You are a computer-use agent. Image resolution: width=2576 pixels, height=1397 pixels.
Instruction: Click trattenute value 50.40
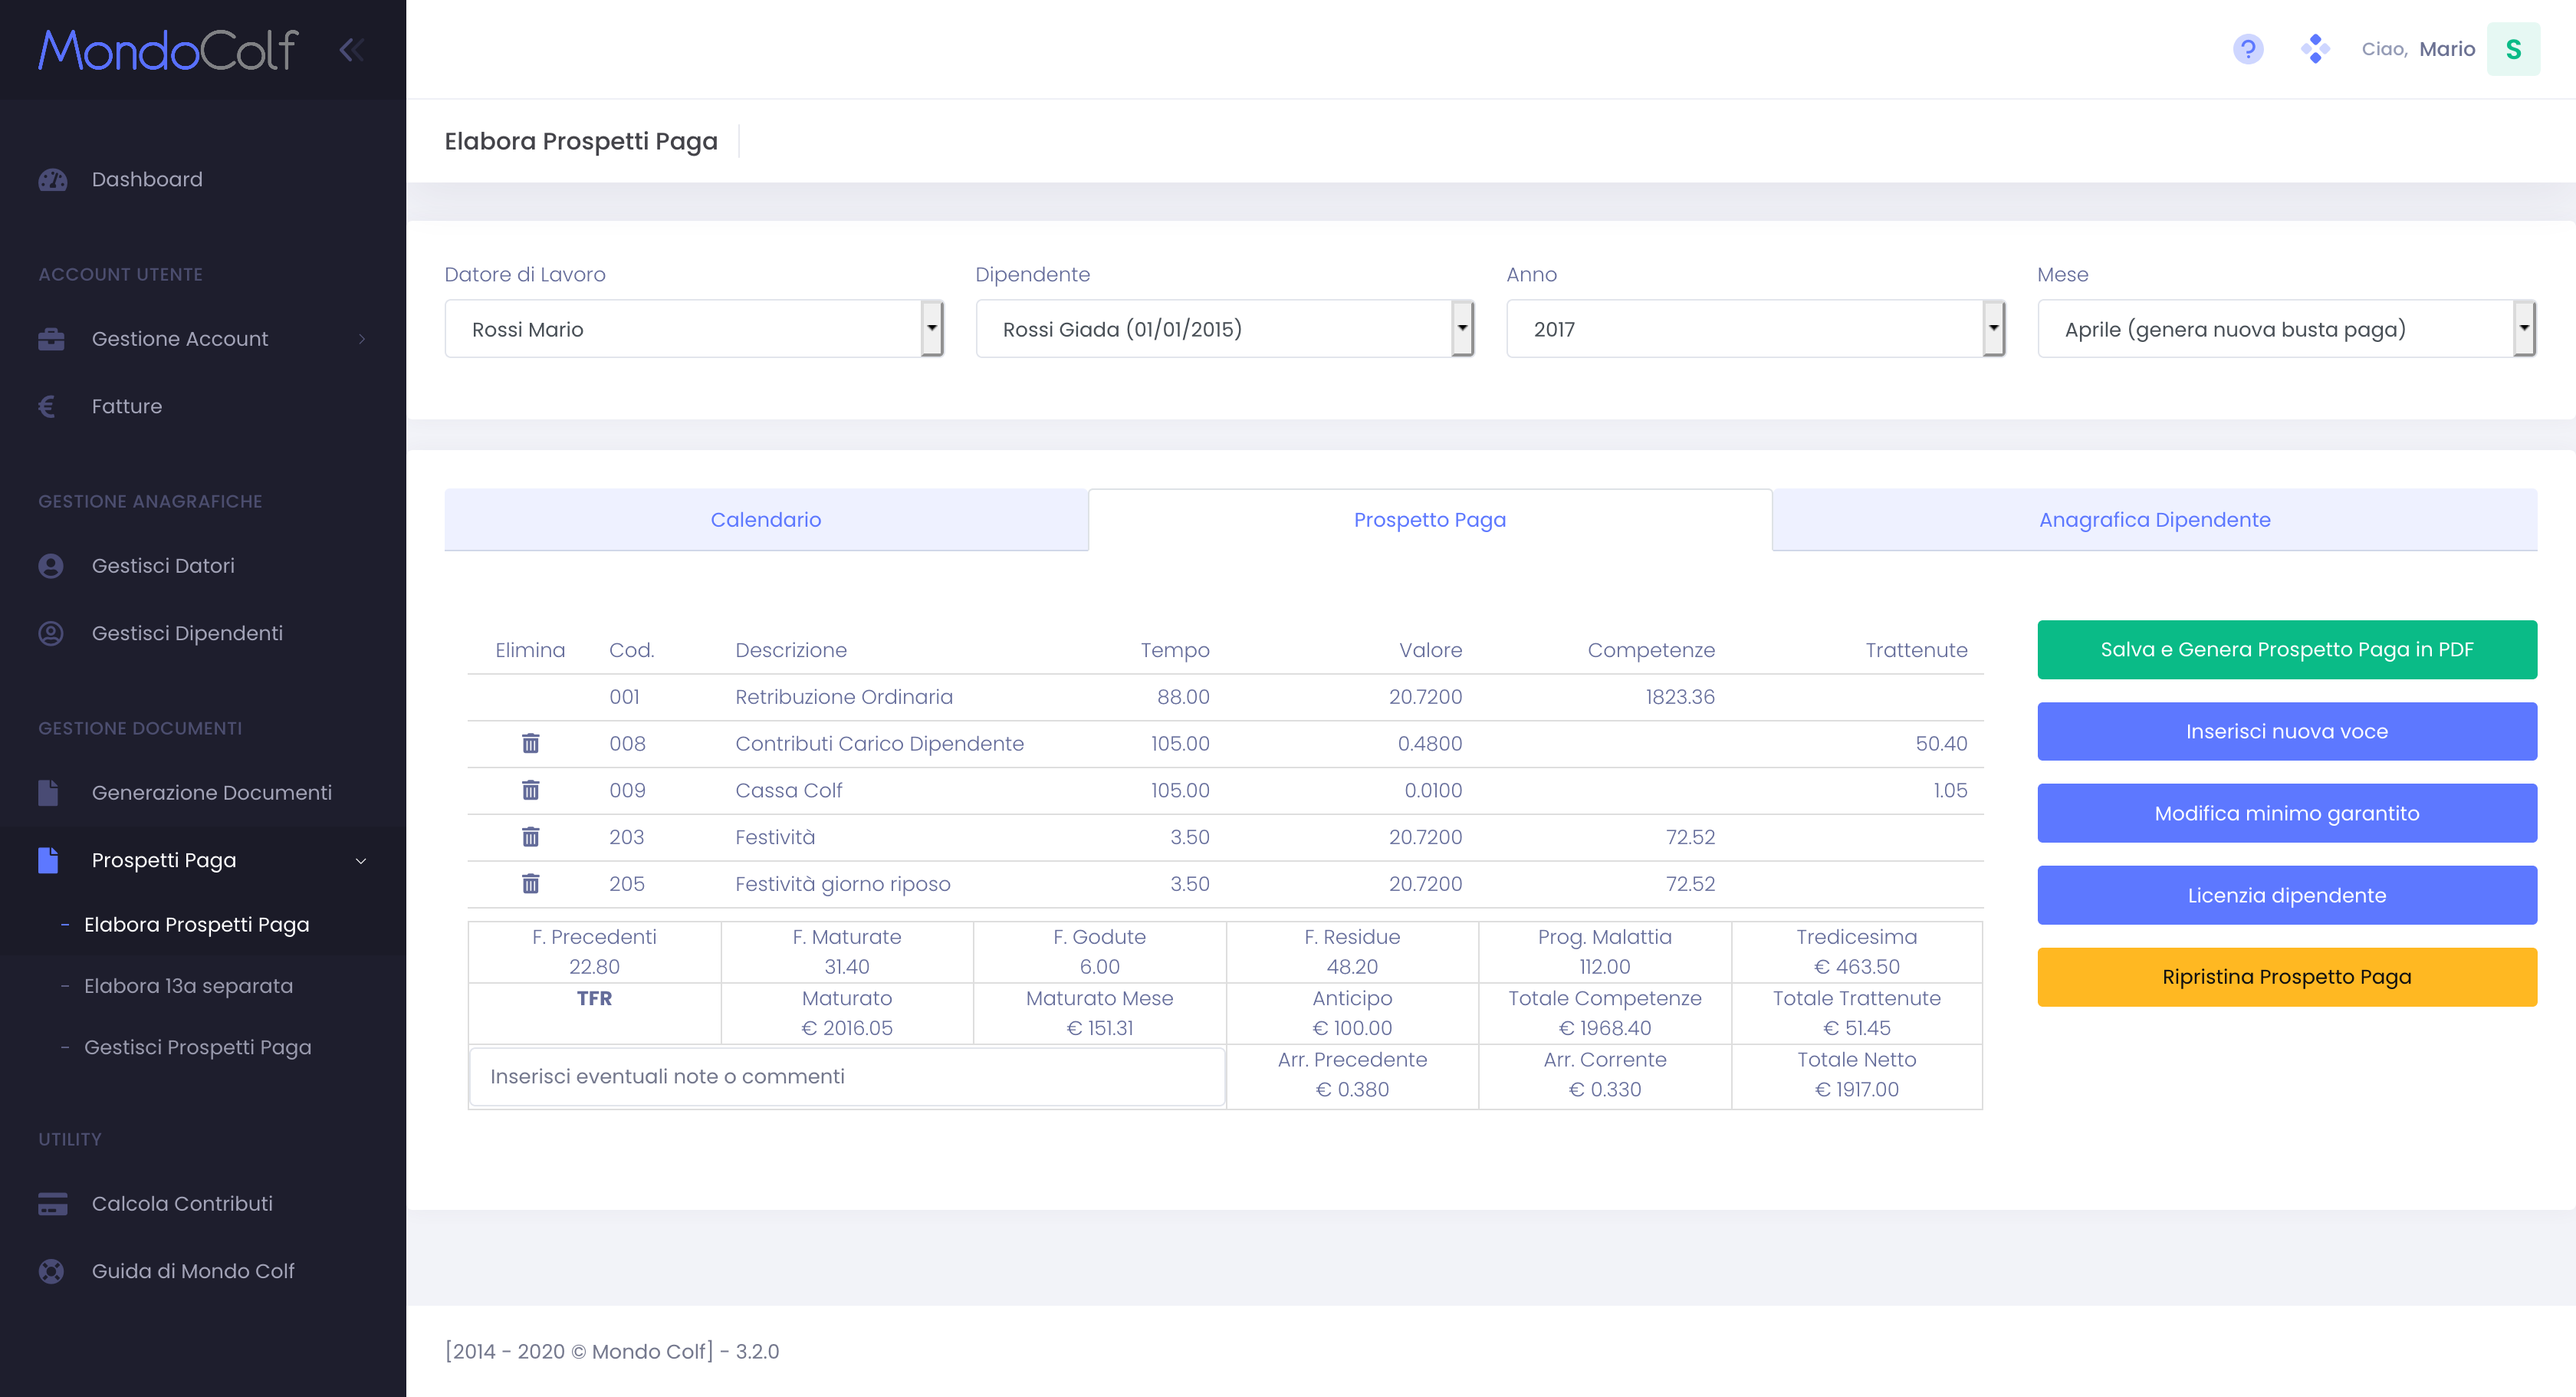1941,743
